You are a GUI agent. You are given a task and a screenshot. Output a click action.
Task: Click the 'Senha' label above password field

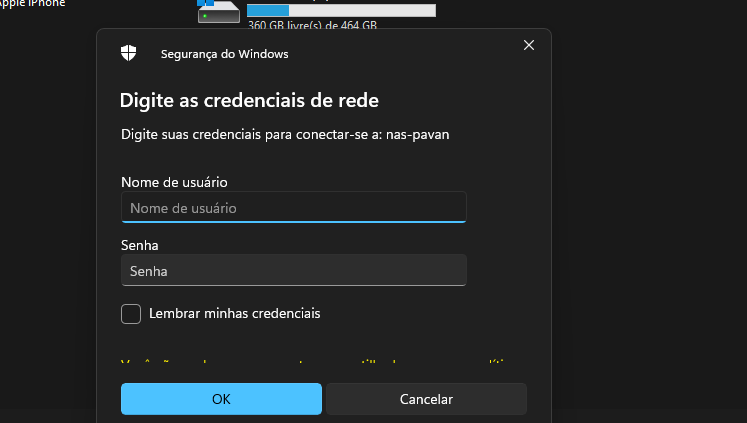click(x=140, y=245)
